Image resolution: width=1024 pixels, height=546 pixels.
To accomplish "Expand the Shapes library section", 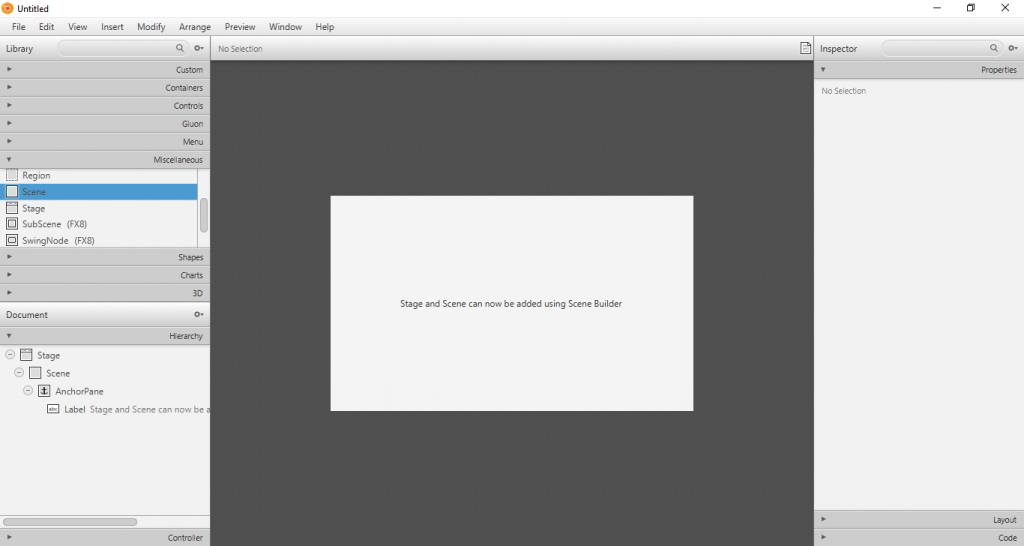I will pos(104,257).
